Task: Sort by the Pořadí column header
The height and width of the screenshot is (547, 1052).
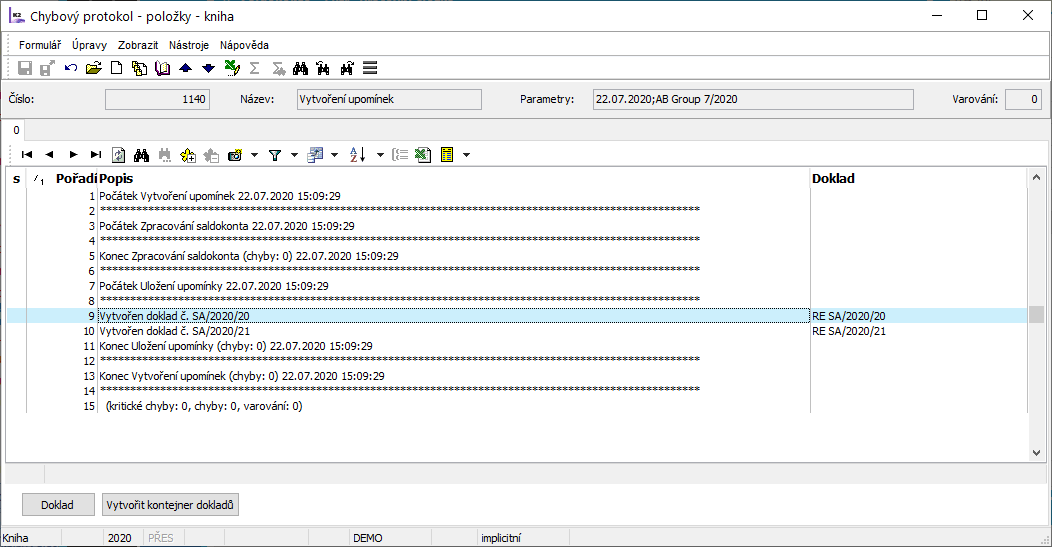Action: click(76, 179)
